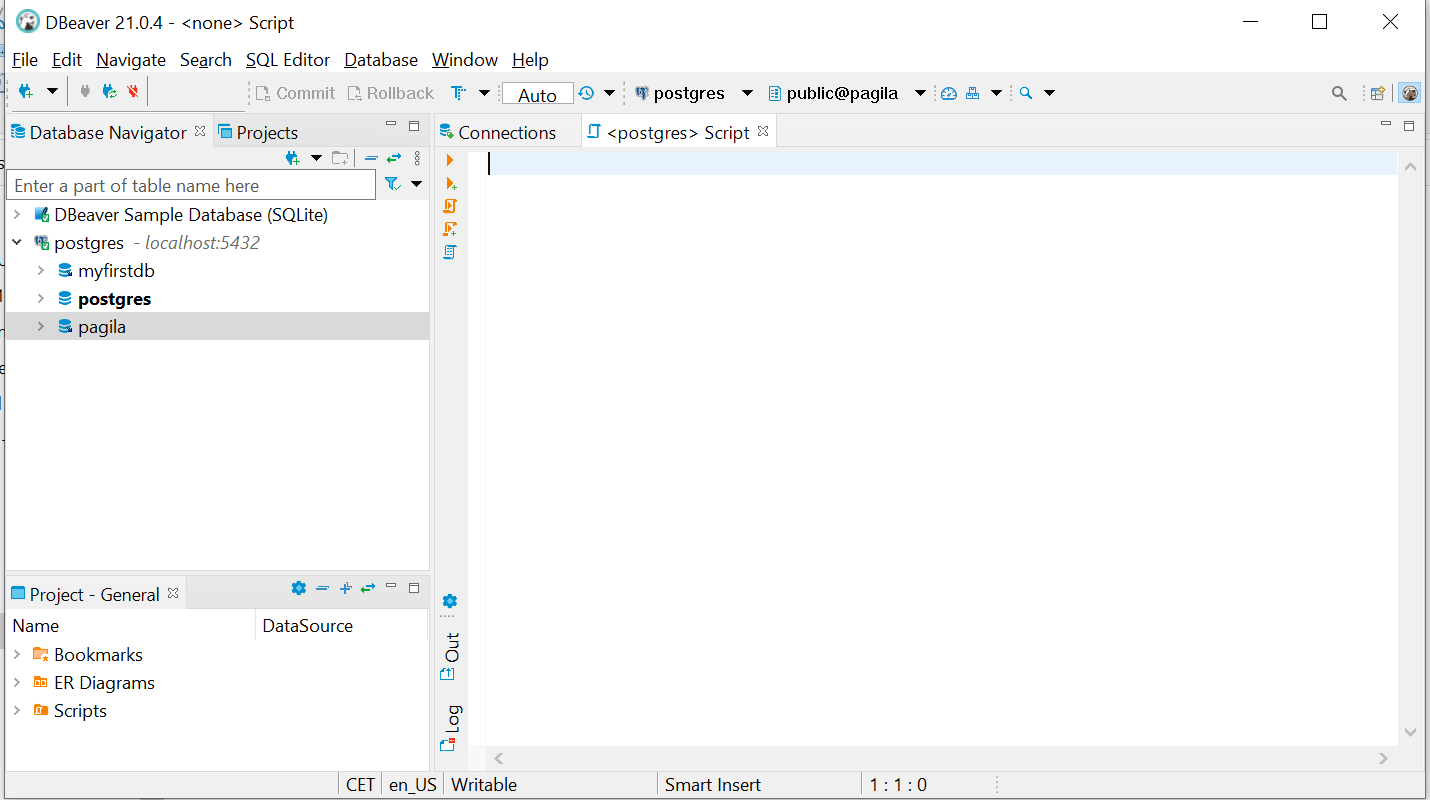Toggle the Log panel
The height and width of the screenshot is (800, 1430).
[450, 728]
